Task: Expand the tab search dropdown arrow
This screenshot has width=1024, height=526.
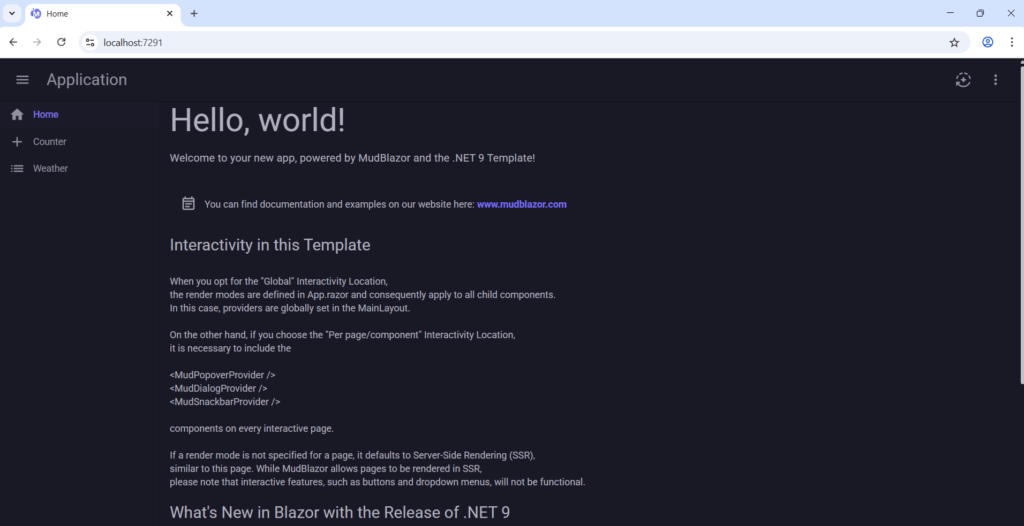Action: (x=12, y=14)
